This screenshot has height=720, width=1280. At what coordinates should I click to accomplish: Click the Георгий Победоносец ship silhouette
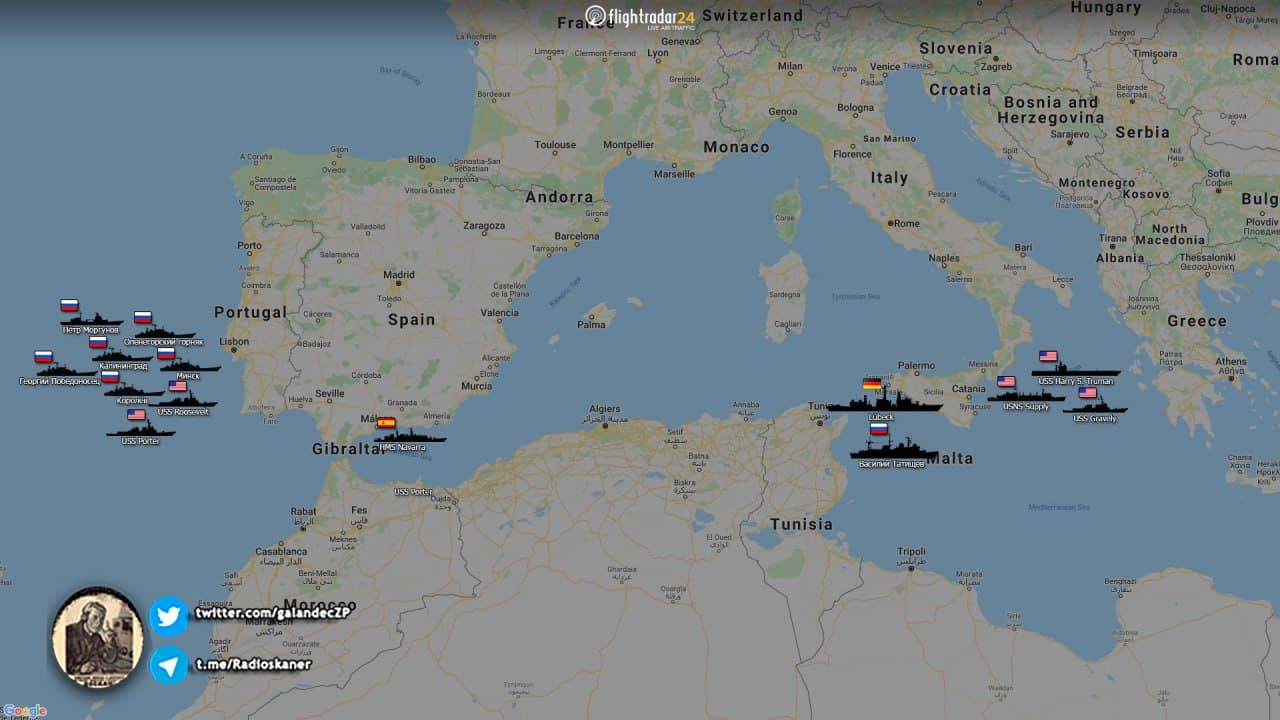(x=66, y=370)
